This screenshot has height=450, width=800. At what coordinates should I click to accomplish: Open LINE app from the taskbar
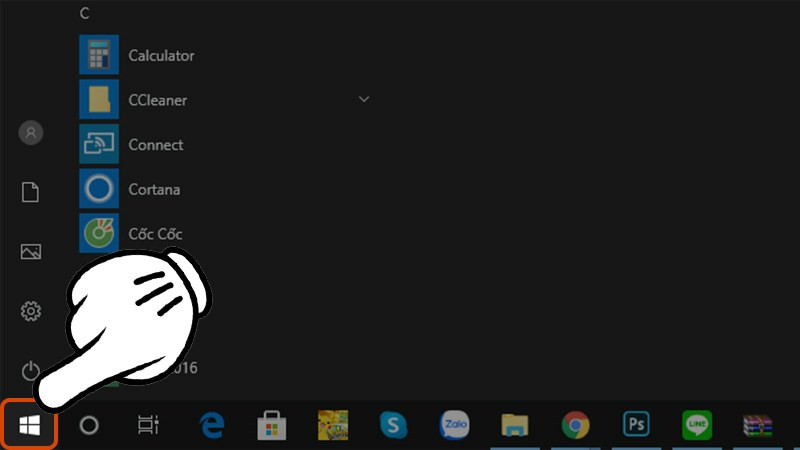coord(696,425)
